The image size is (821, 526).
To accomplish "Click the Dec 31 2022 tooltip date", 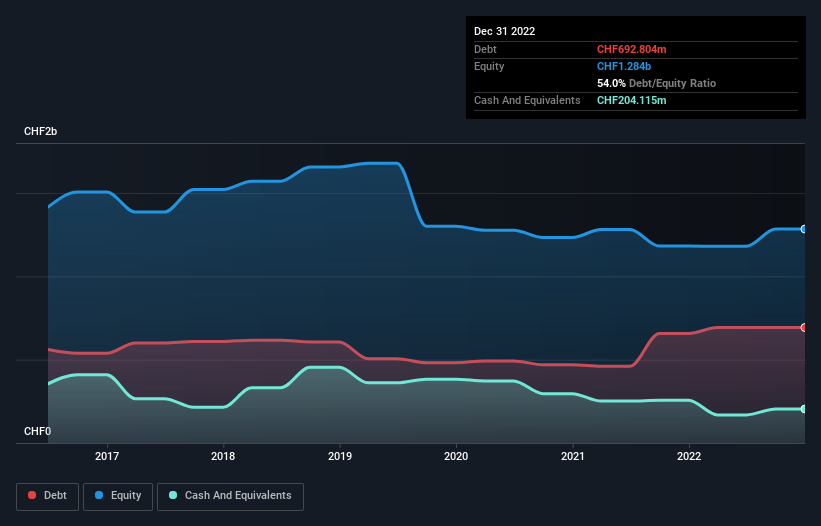I will click(504, 31).
